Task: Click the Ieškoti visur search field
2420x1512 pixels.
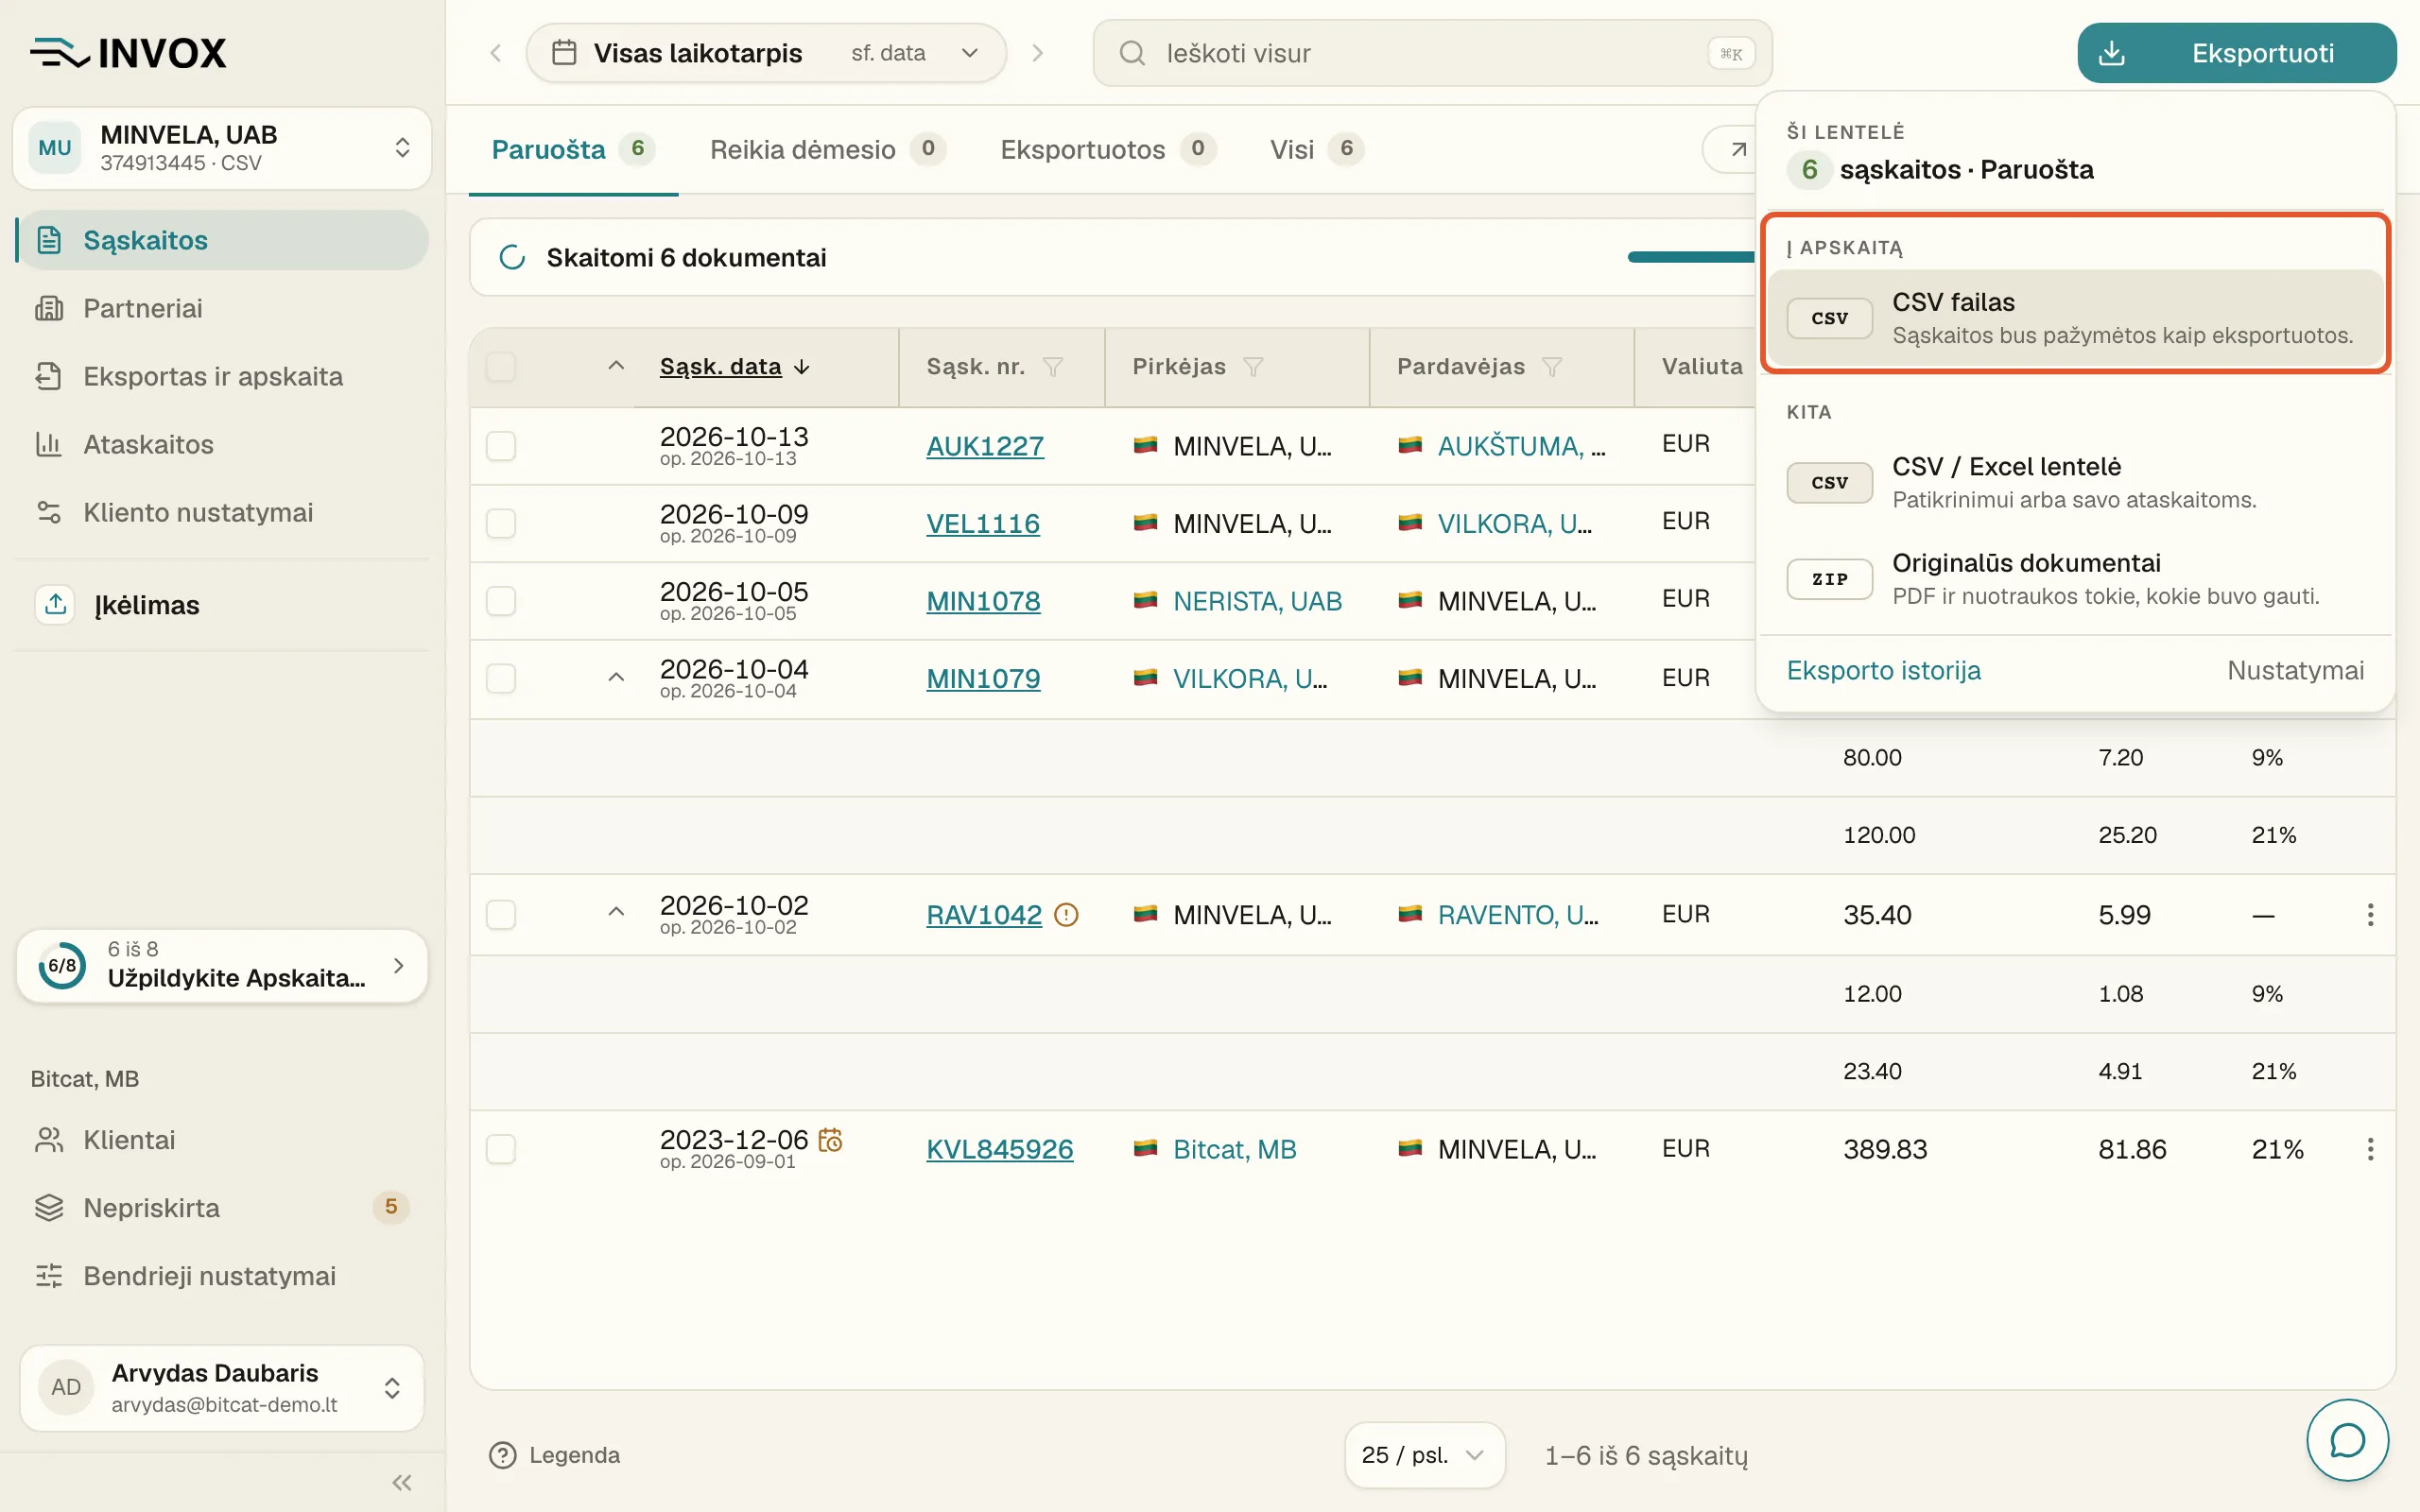Action: tap(1431, 53)
